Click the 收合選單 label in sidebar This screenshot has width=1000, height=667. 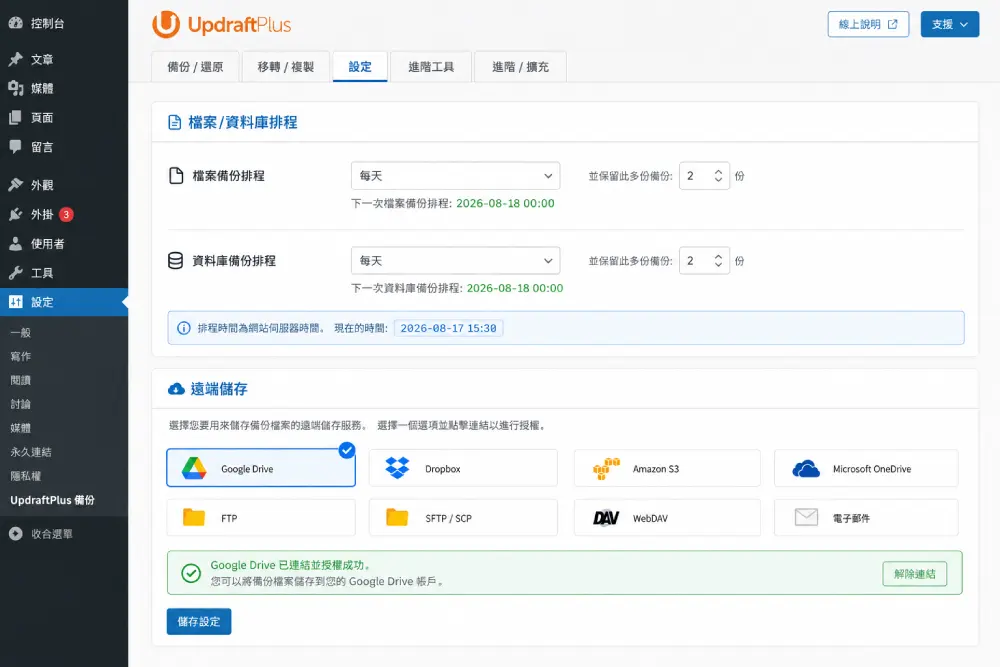click(52, 534)
